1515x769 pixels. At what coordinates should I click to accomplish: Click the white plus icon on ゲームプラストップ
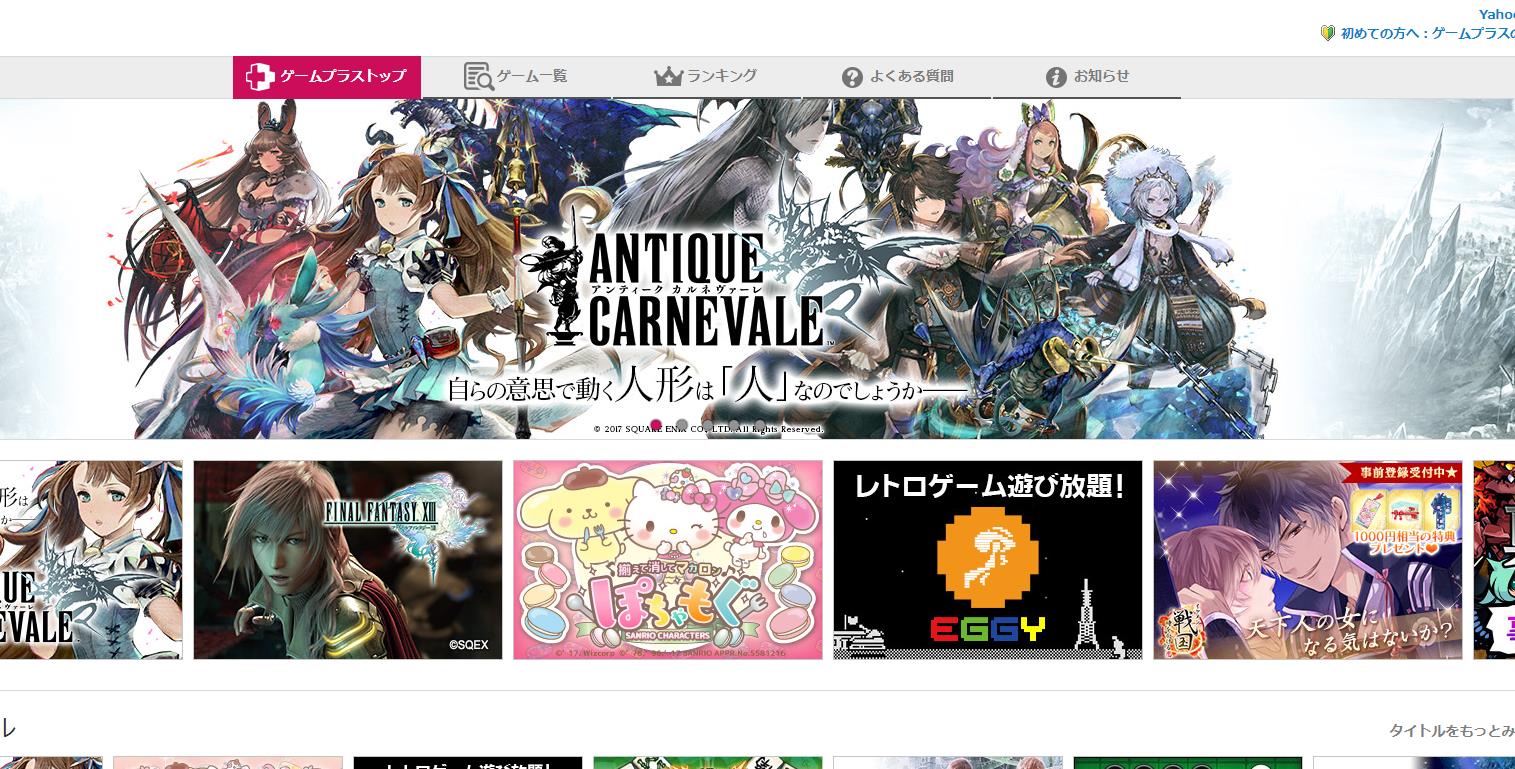260,76
